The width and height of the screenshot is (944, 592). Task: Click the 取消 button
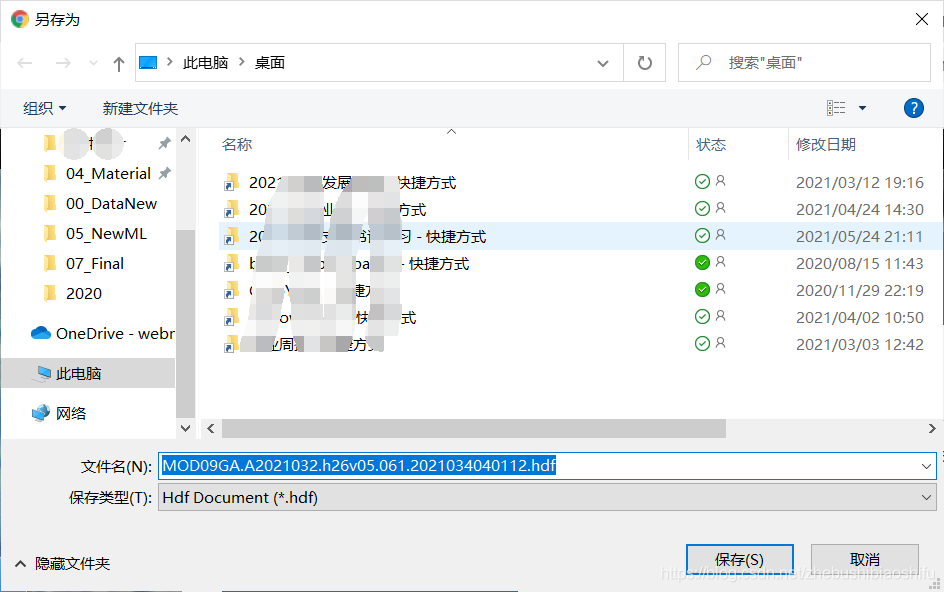coord(865,560)
